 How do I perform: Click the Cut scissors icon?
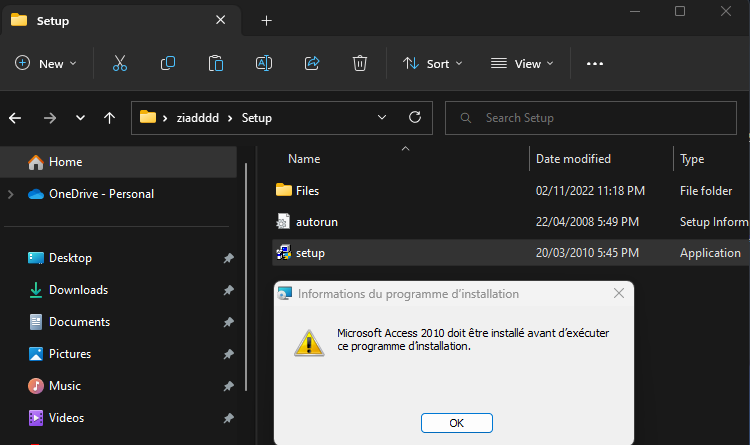click(x=120, y=63)
